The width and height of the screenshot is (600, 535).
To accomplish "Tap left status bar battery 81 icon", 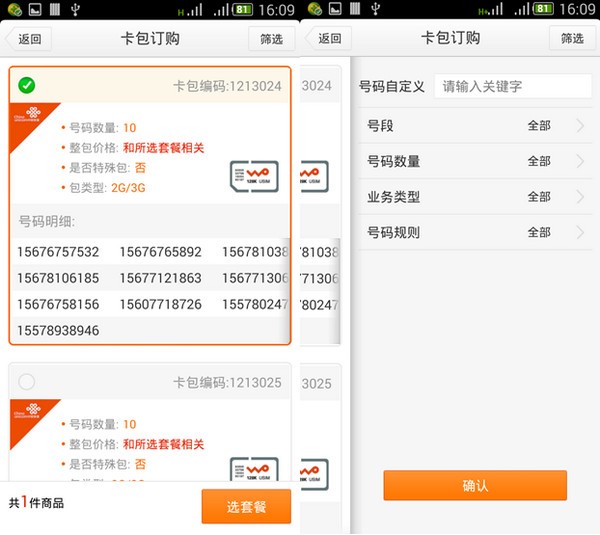I will tap(243, 9).
